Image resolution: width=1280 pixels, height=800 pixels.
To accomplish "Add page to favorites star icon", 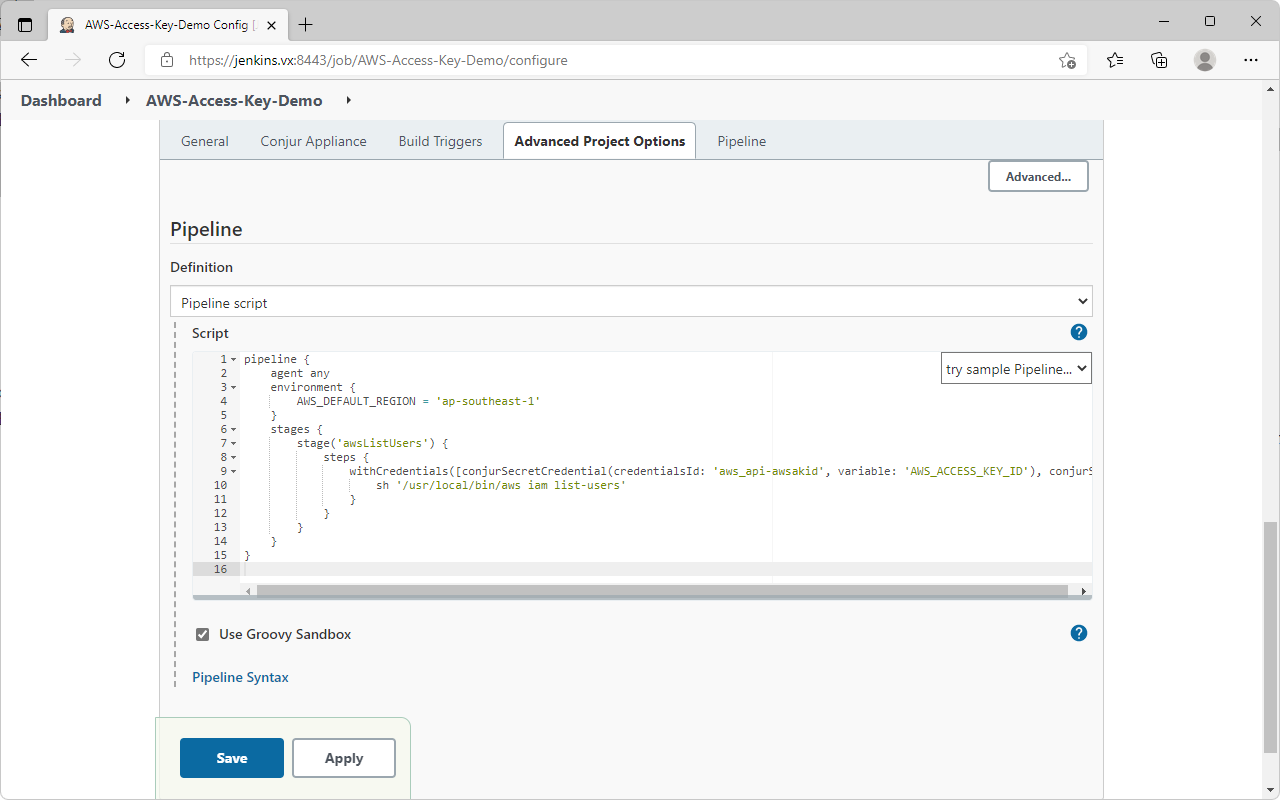I will coord(1067,60).
